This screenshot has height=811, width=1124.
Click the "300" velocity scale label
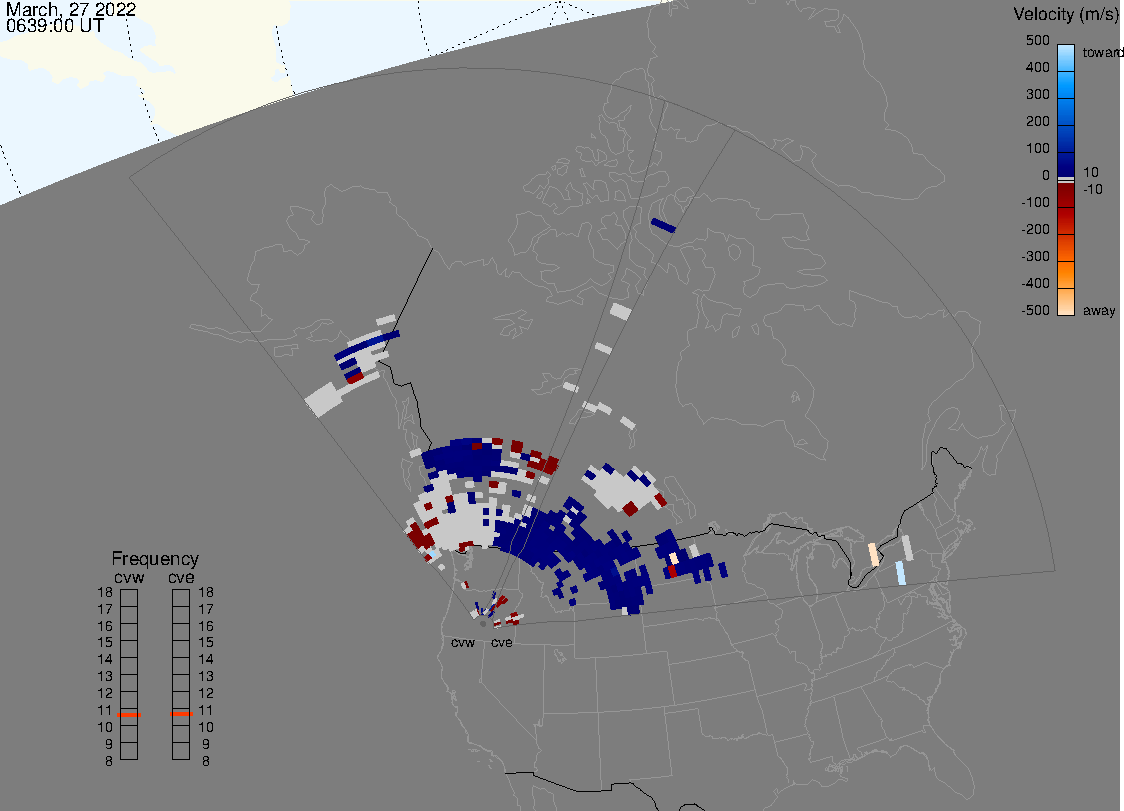tap(1037, 95)
